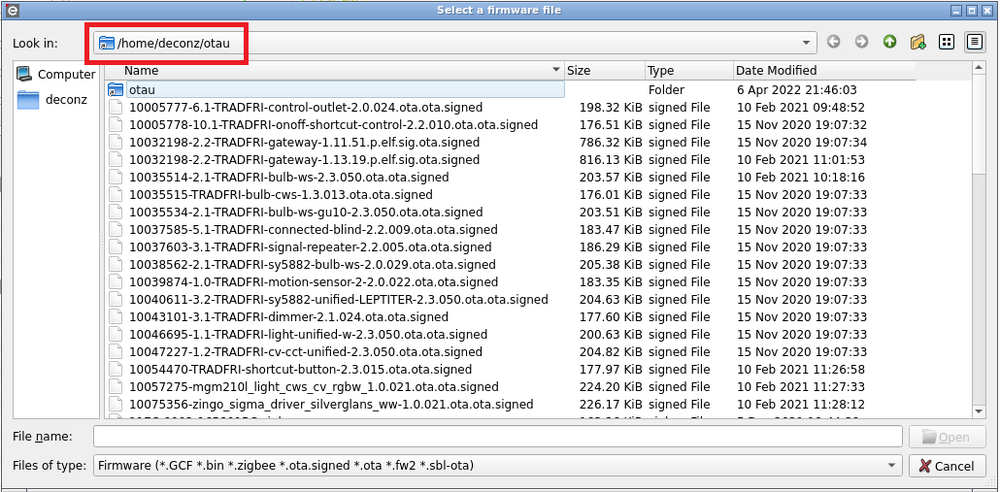Create a new folder icon

(917, 43)
